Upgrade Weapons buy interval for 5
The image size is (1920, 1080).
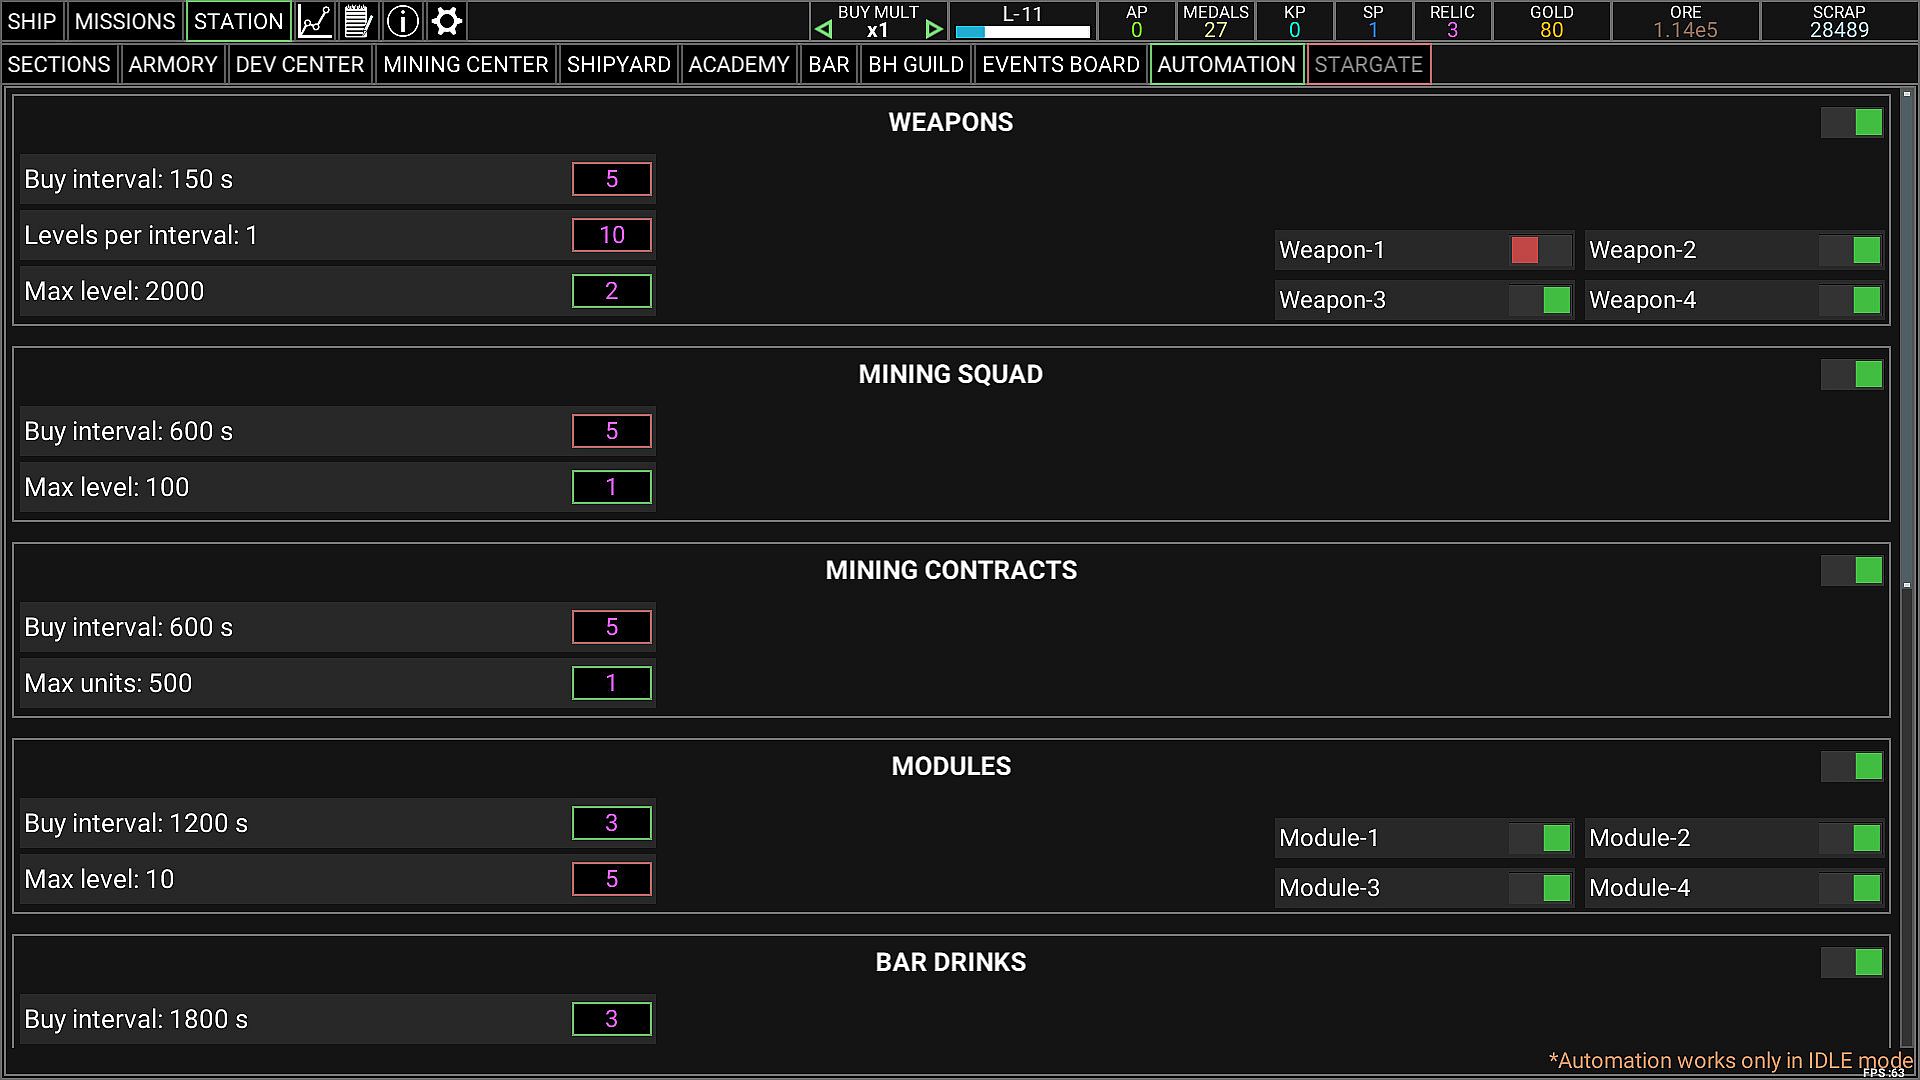tap(611, 179)
